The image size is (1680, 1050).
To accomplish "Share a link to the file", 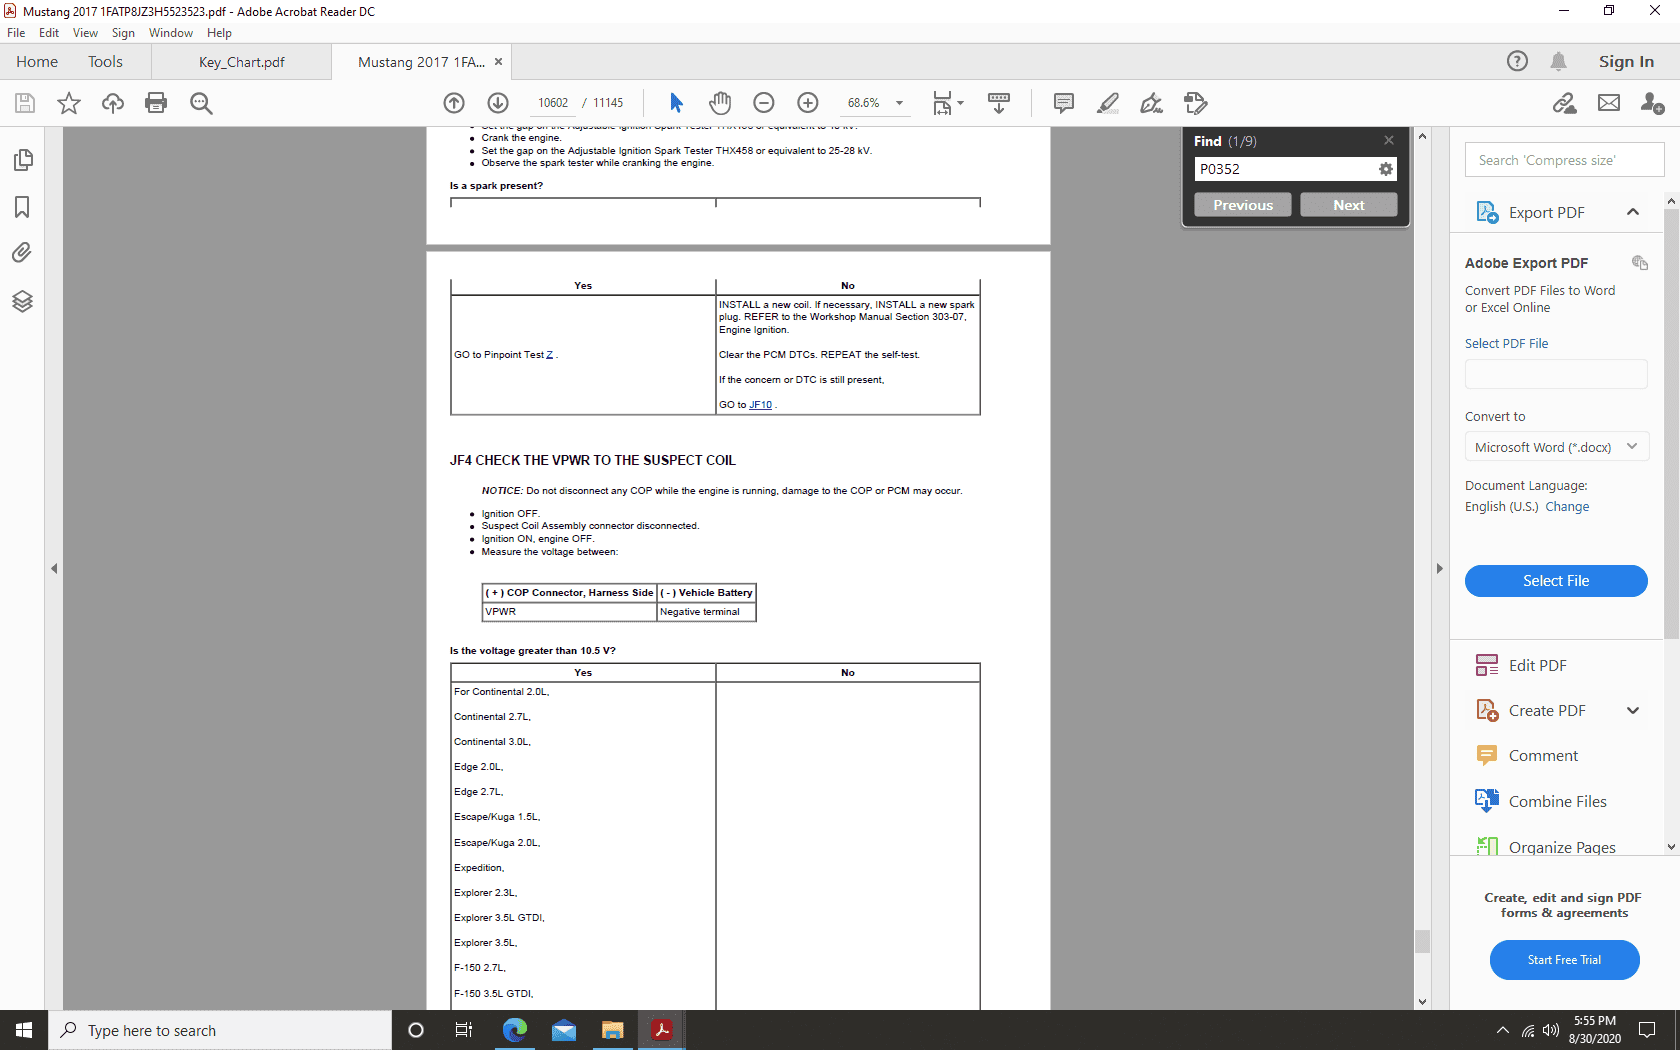I will tap(1565, 103).
